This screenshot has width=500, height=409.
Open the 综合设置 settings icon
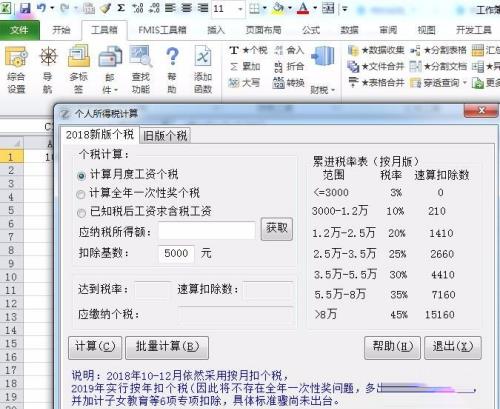click(x=16, y=69)
